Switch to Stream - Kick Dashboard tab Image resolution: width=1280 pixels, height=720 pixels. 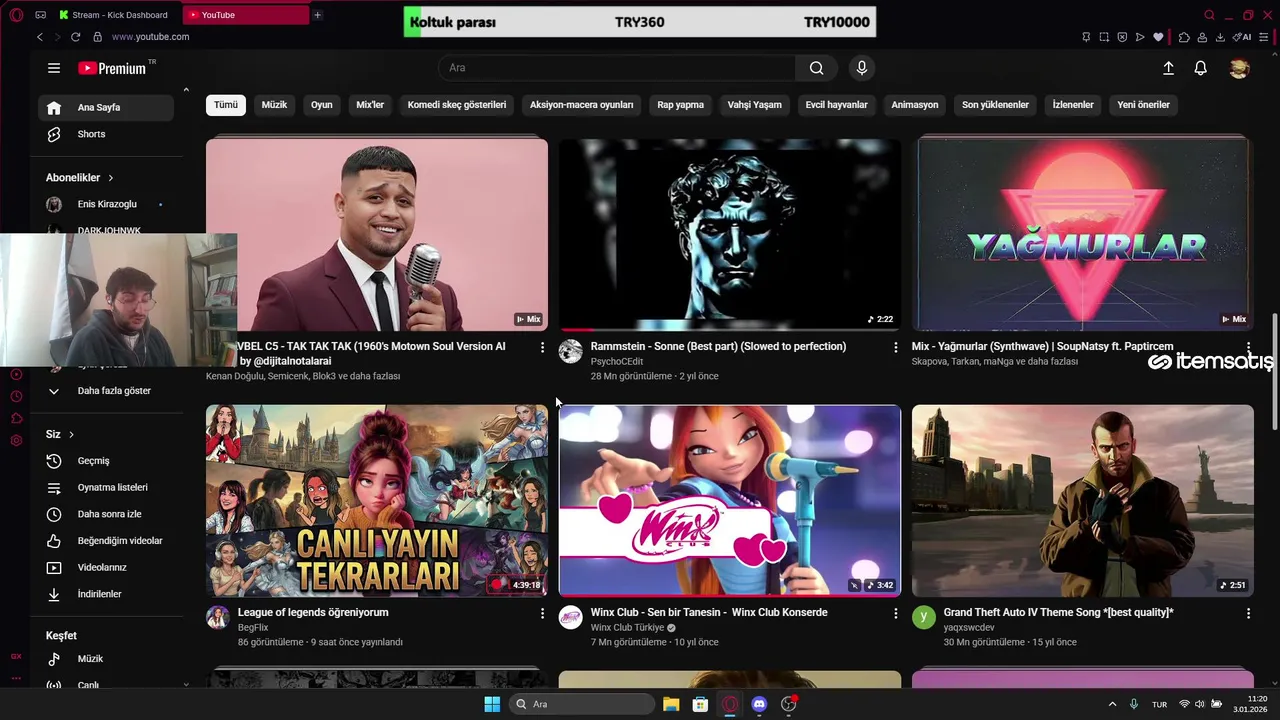tap(118, 15)
